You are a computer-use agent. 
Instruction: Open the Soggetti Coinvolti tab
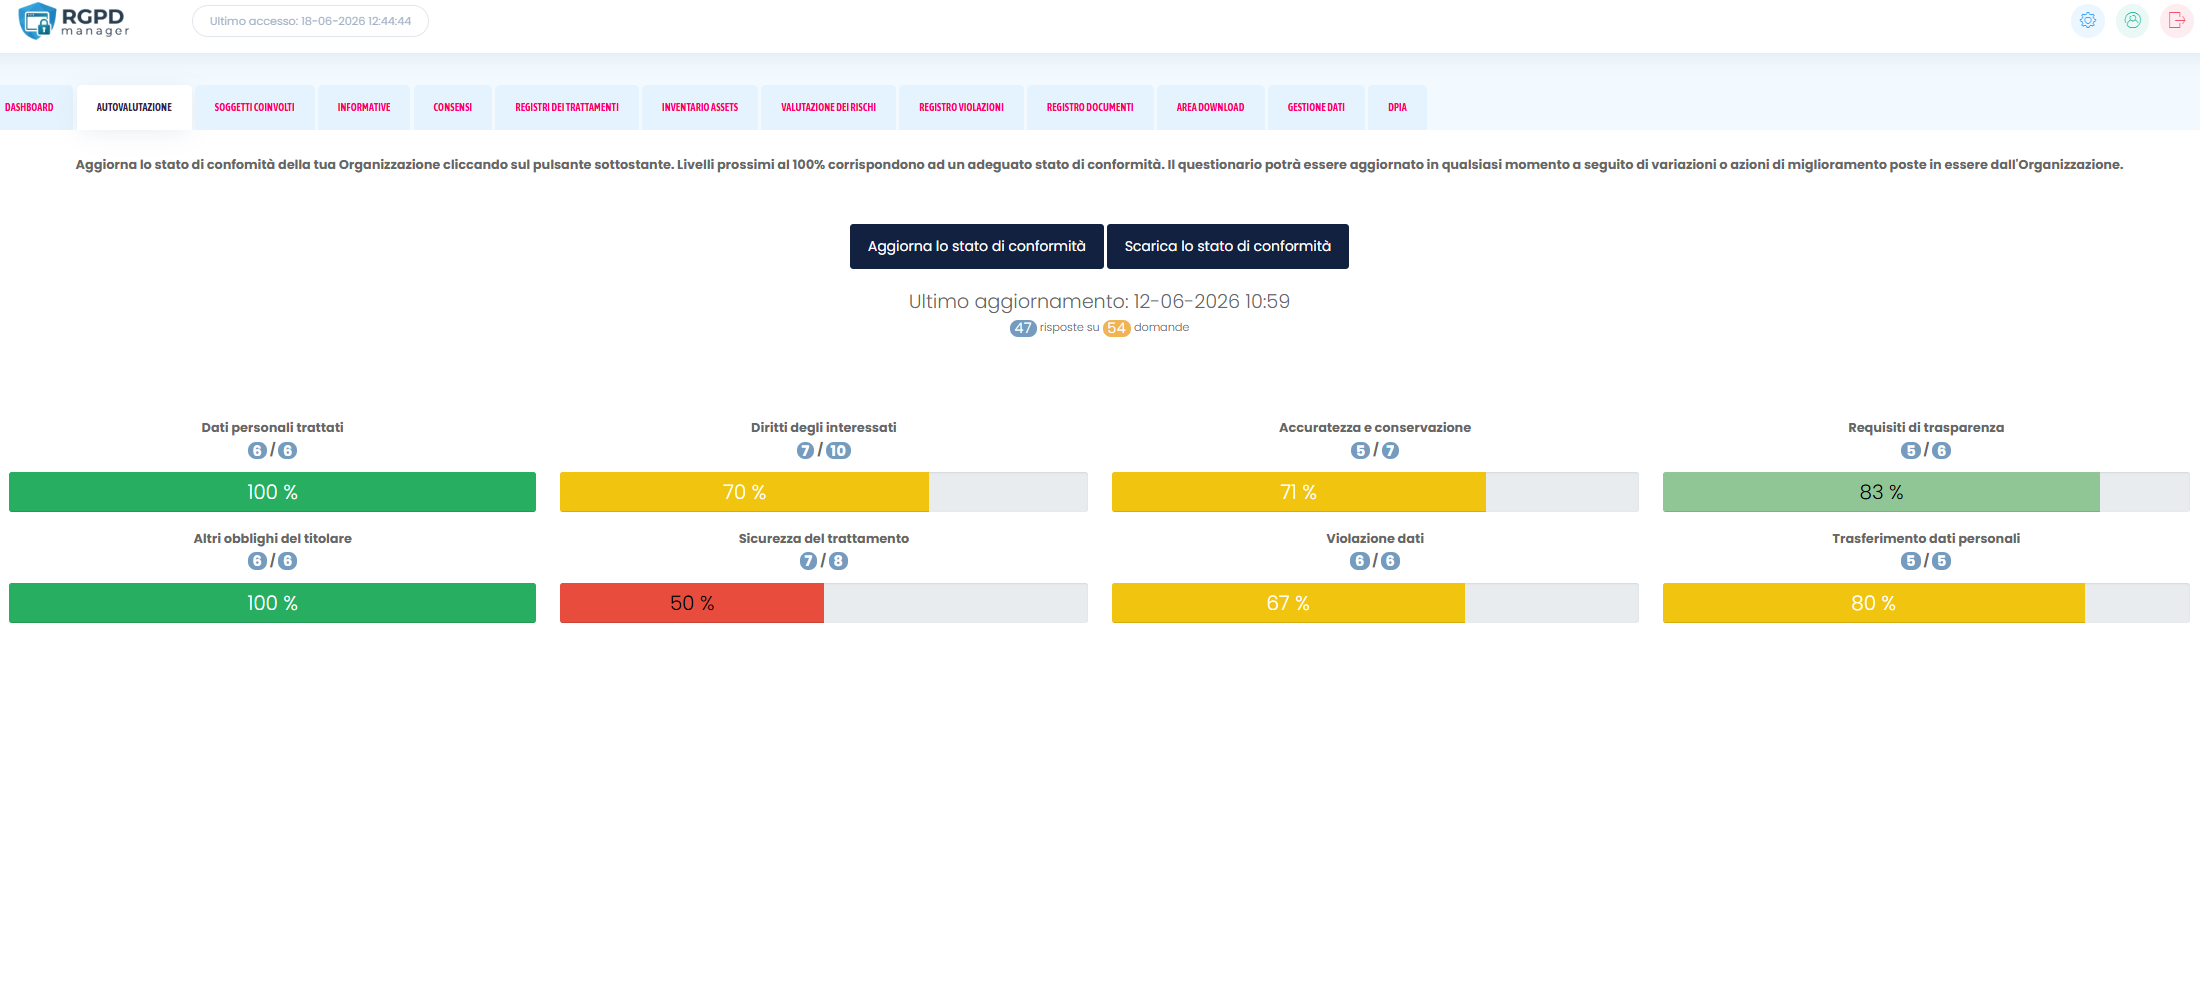click(254, 107)
